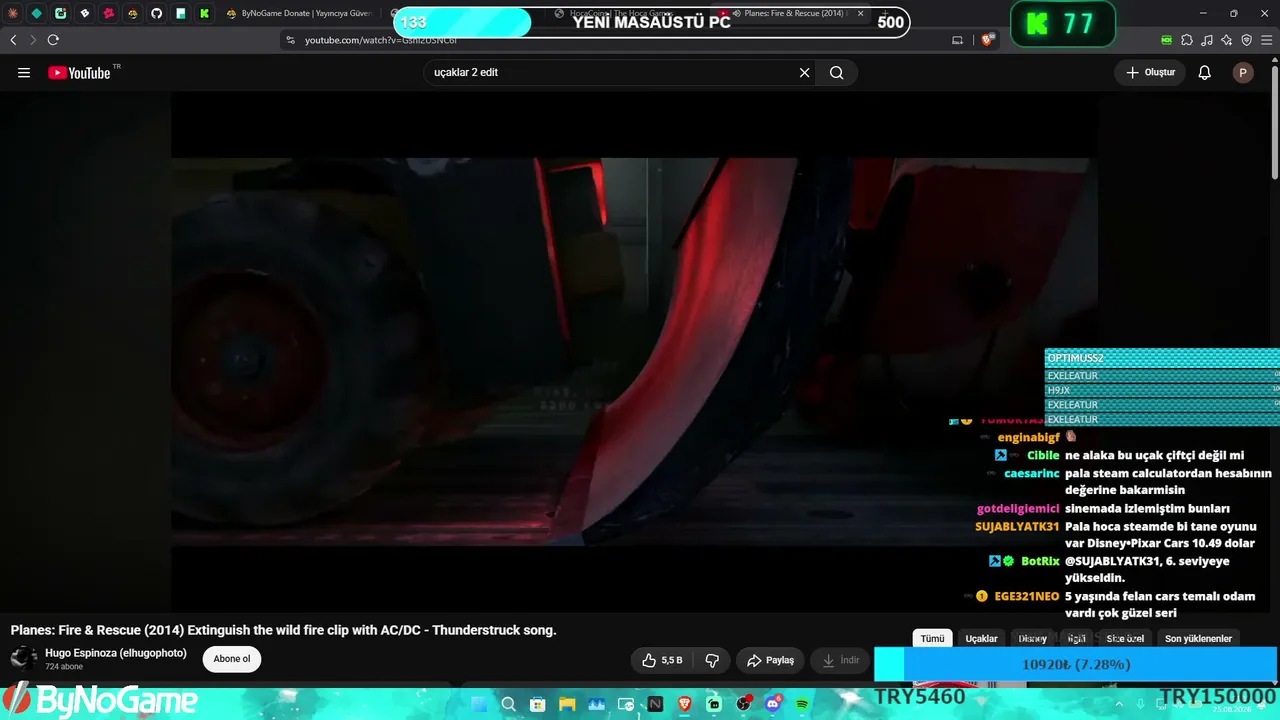Open the pinned teal diamond tab
Viewport: 1280px width, 720px height.
(x=37, y=14)
